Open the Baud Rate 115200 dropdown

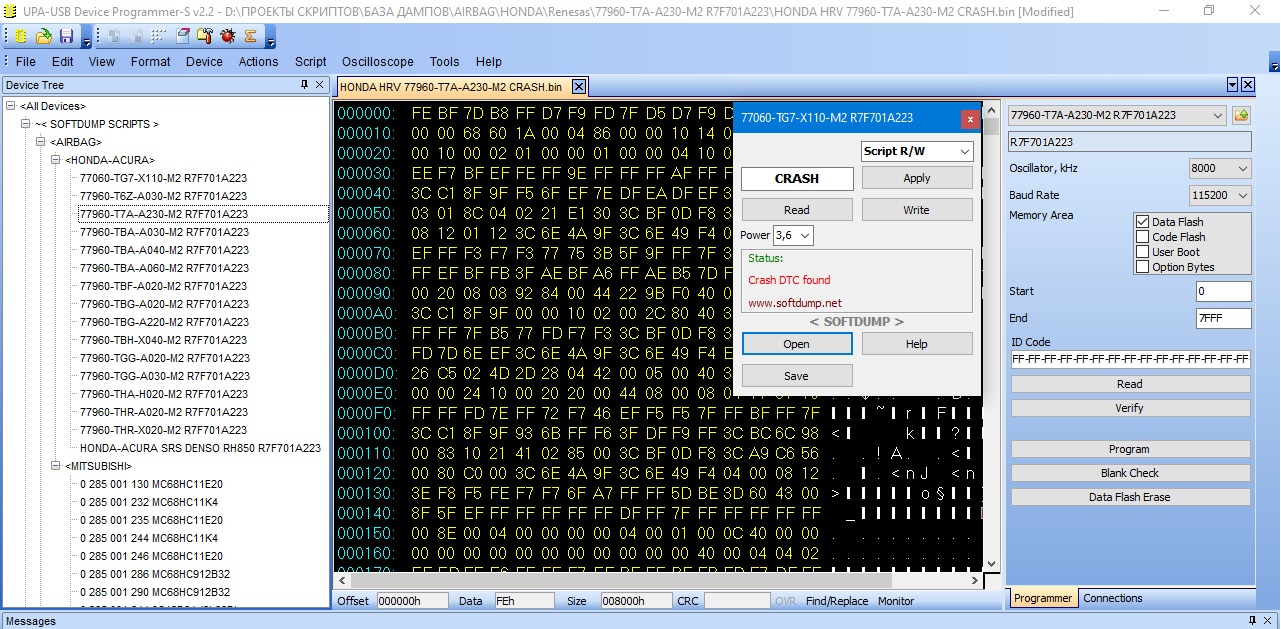click(x=1220, y=195)
